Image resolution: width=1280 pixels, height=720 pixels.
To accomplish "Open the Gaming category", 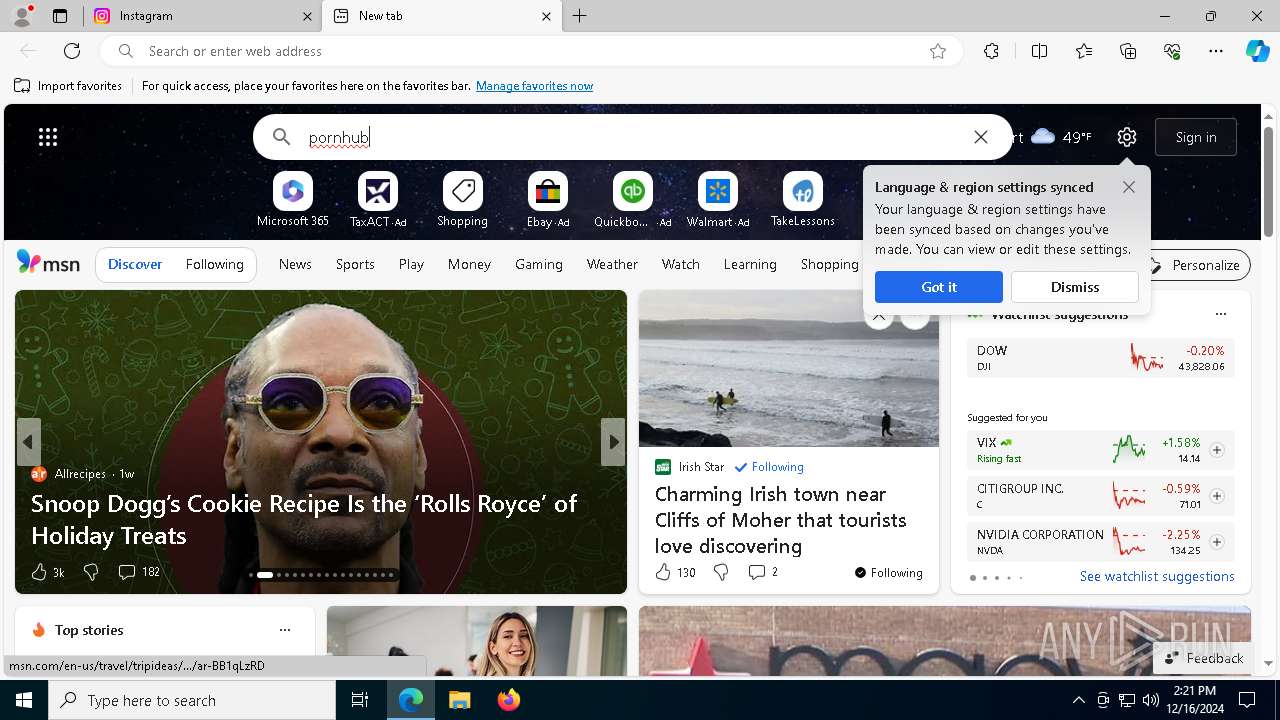I will click(539, 264).
